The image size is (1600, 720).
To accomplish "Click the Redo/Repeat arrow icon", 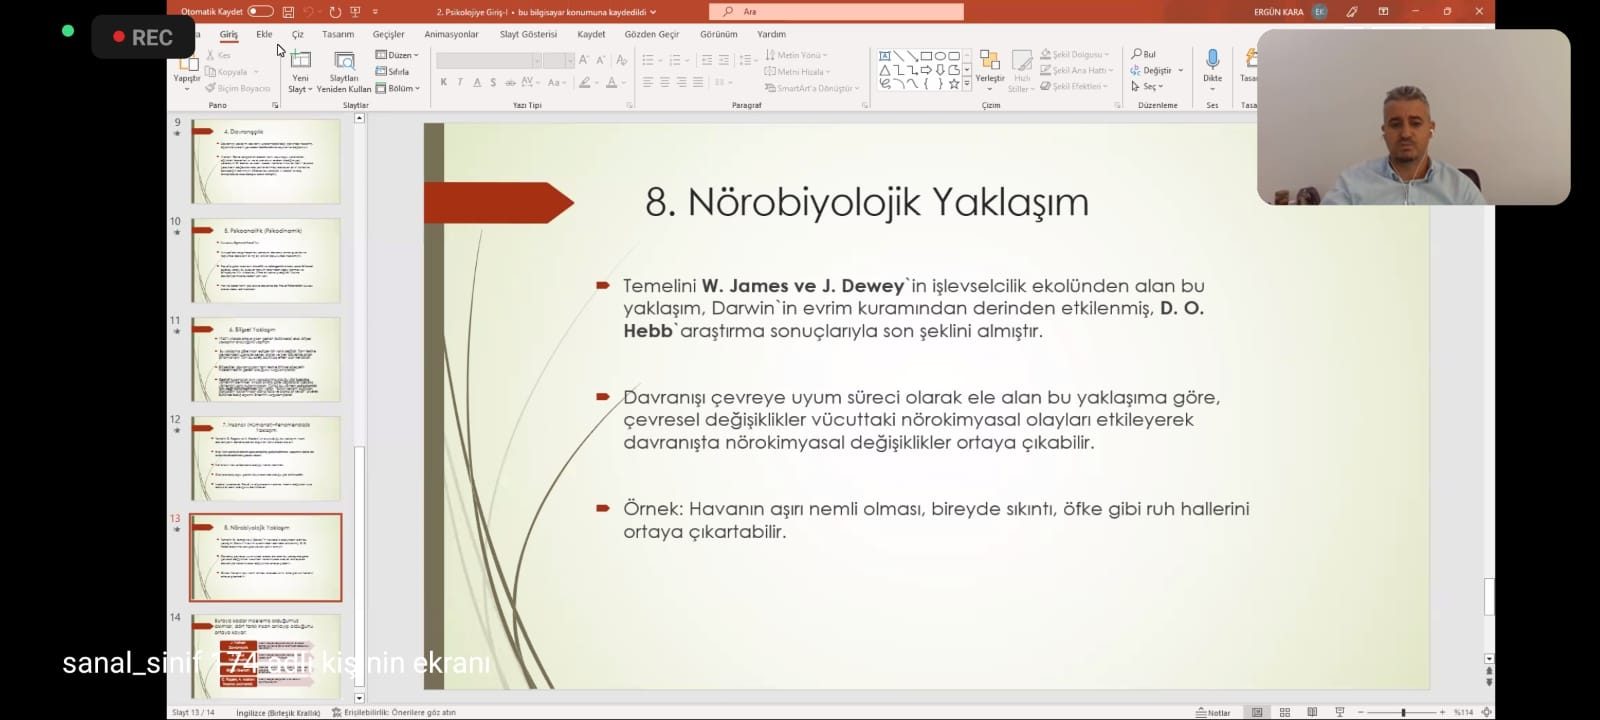I will 335,11.
